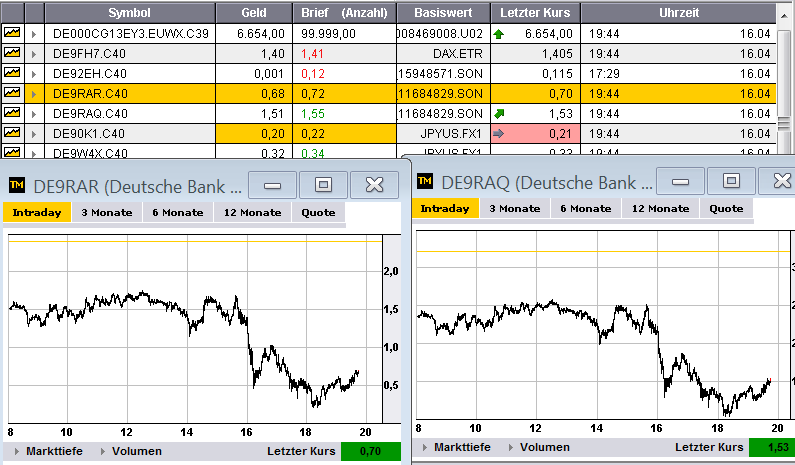The width and height of the screenshot is (795, 465).
Task: Maximize the DE9RAQ chart window
Action: point(732,181)
